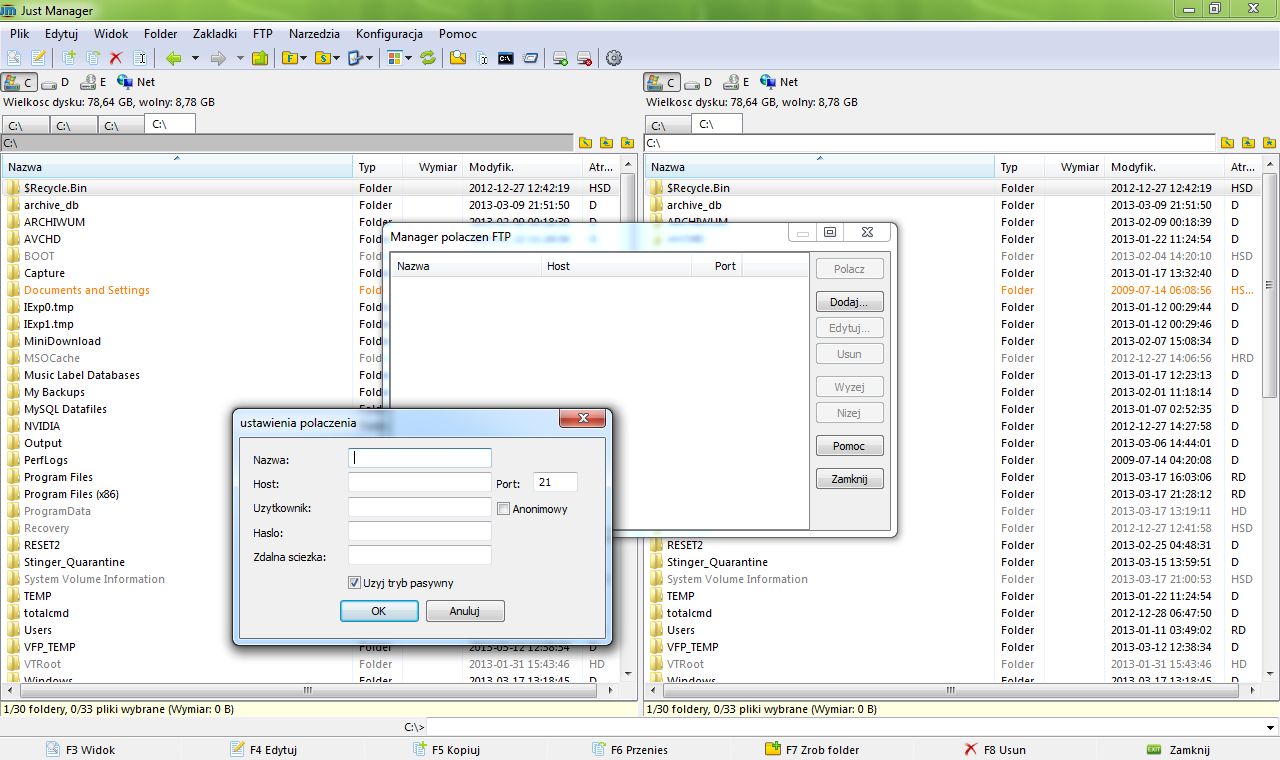Tick the Anonimowy checkbox
Image resolution: width=1280 pixels, height=760 pixels.
(x=504, y=509)
